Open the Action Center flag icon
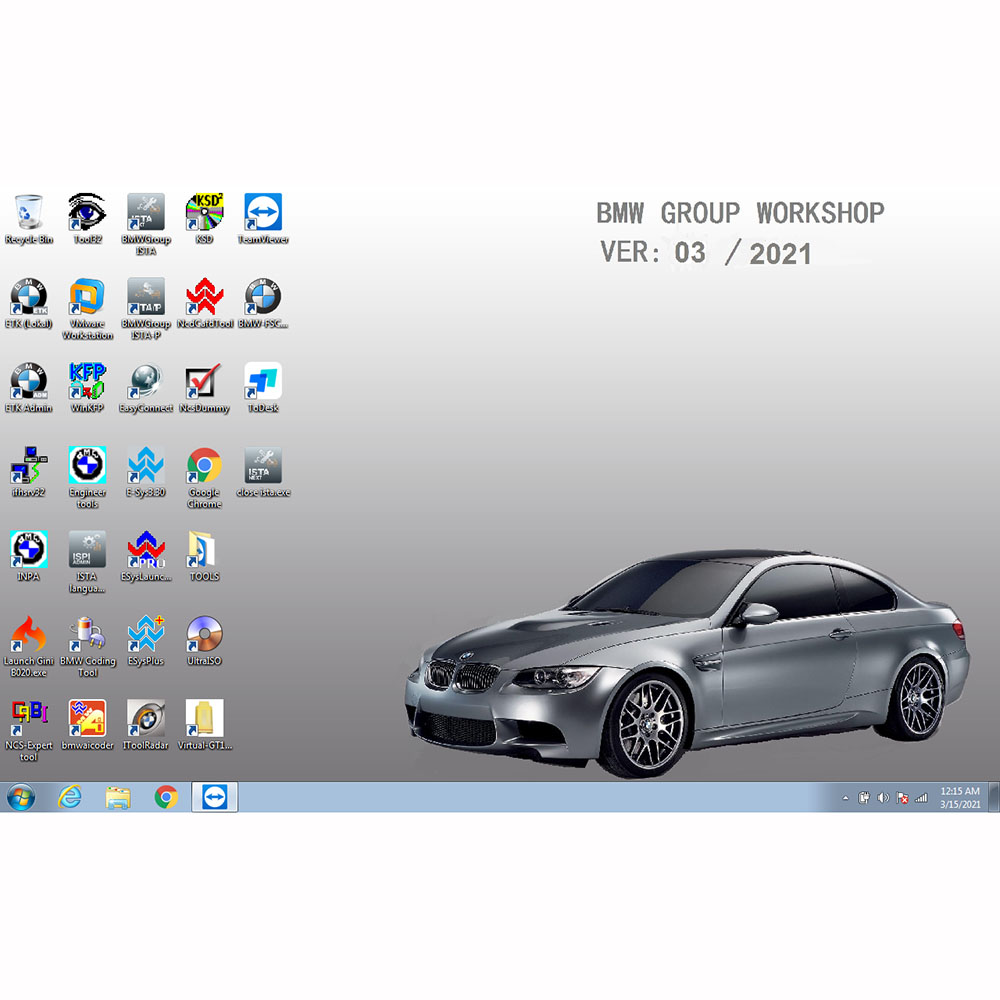 point(902,798)
